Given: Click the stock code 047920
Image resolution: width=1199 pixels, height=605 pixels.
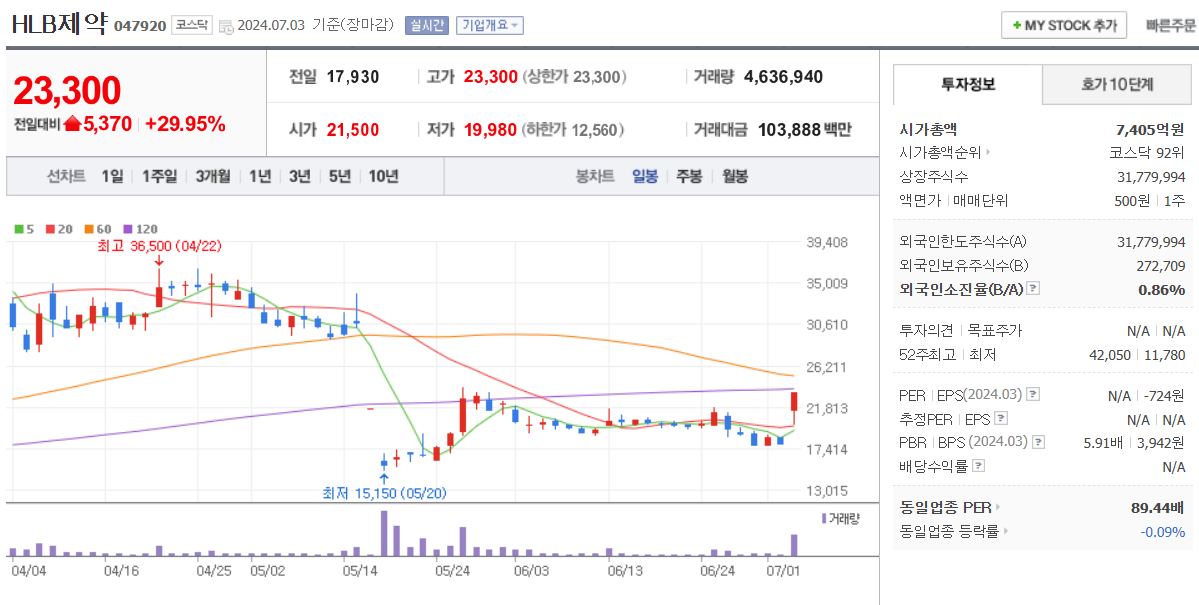Looking at the screenshot, I should (140, 26).
